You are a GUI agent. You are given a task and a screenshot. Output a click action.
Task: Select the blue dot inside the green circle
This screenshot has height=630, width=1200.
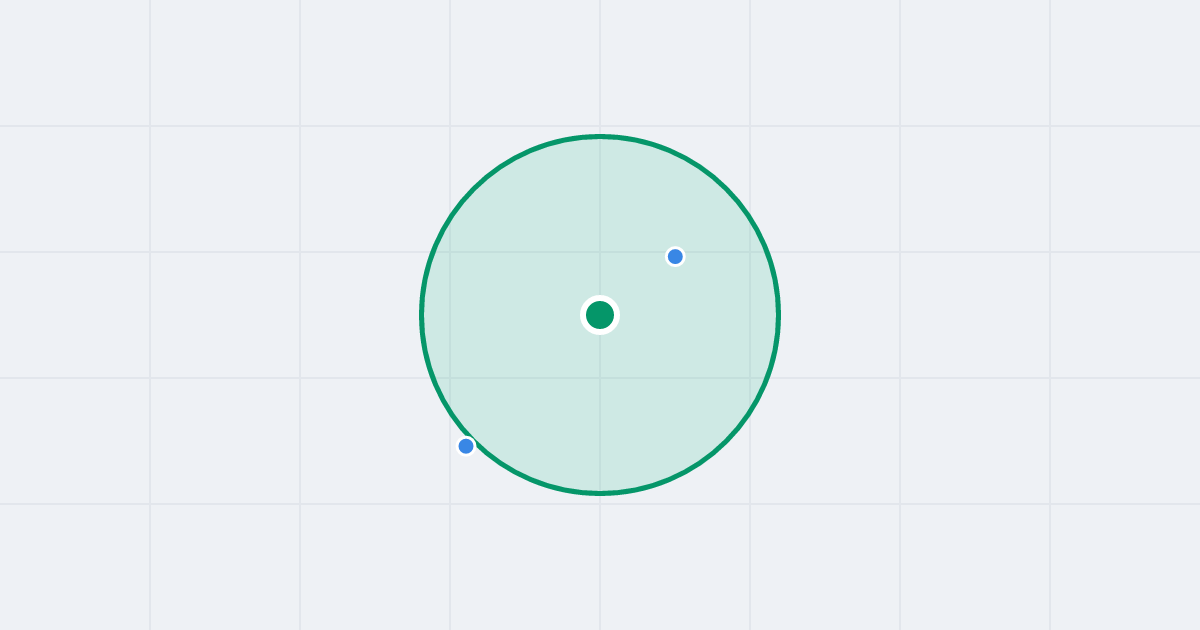pos(675,256)
